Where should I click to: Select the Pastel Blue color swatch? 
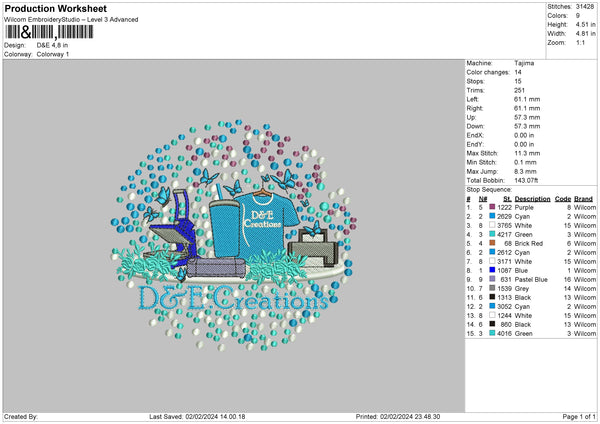click(x=492, y=279)
